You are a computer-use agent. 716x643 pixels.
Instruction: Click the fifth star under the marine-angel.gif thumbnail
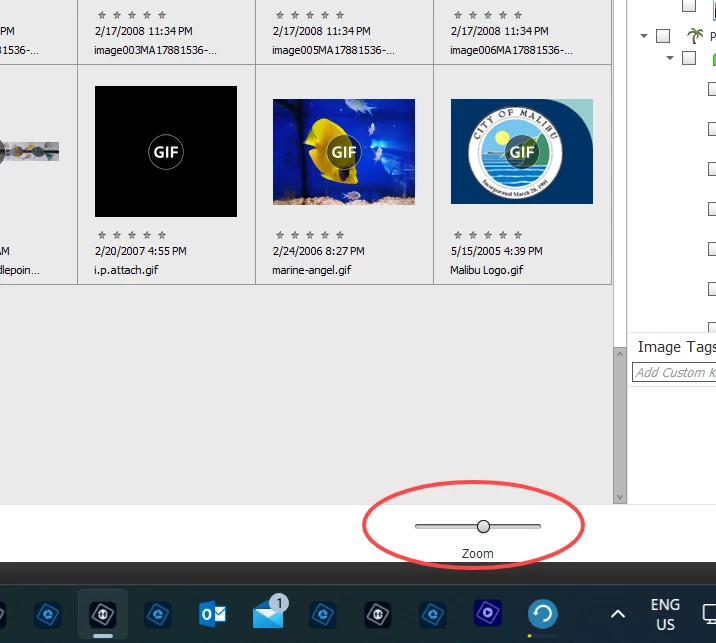(340, 235)
